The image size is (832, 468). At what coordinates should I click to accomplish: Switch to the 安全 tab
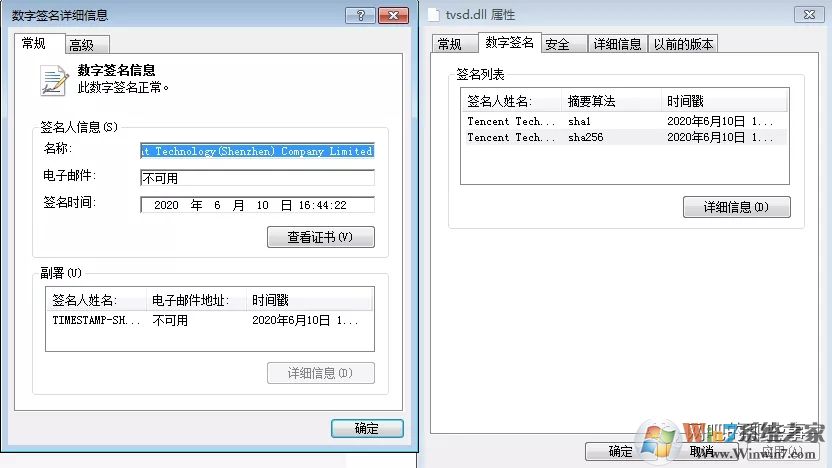(x=564, y=44)
